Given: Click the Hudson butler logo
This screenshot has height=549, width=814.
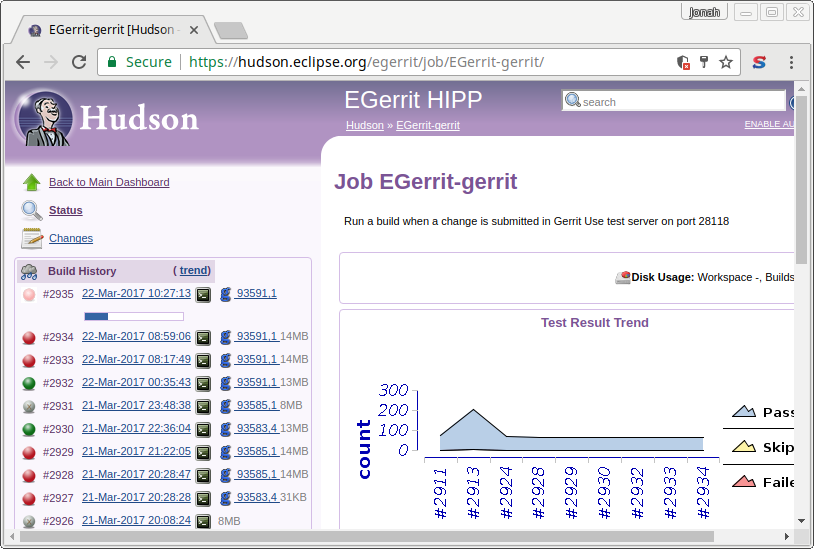Looking at the screenshot, I should point(44,118).
